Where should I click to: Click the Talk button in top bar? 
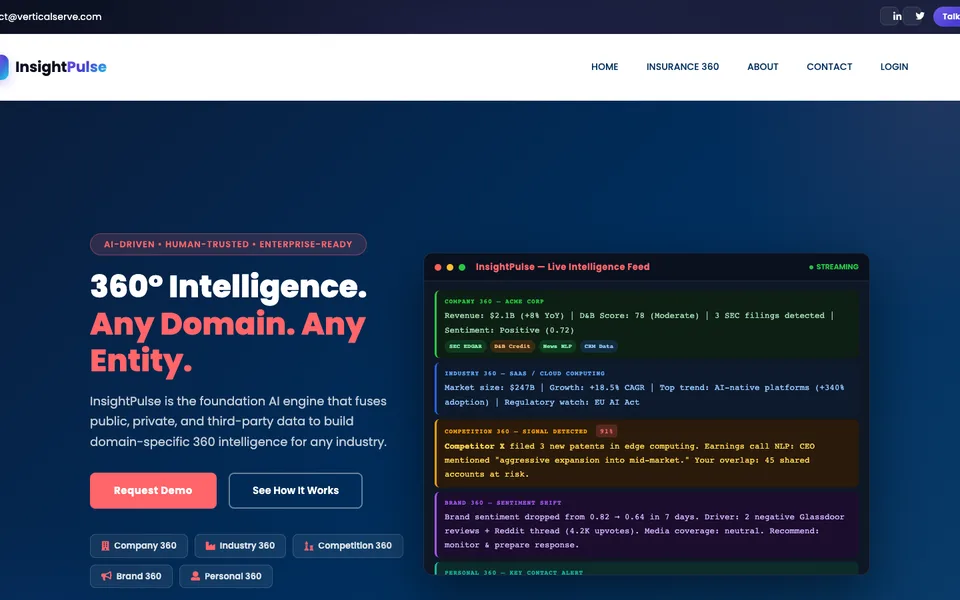(947, 17)
